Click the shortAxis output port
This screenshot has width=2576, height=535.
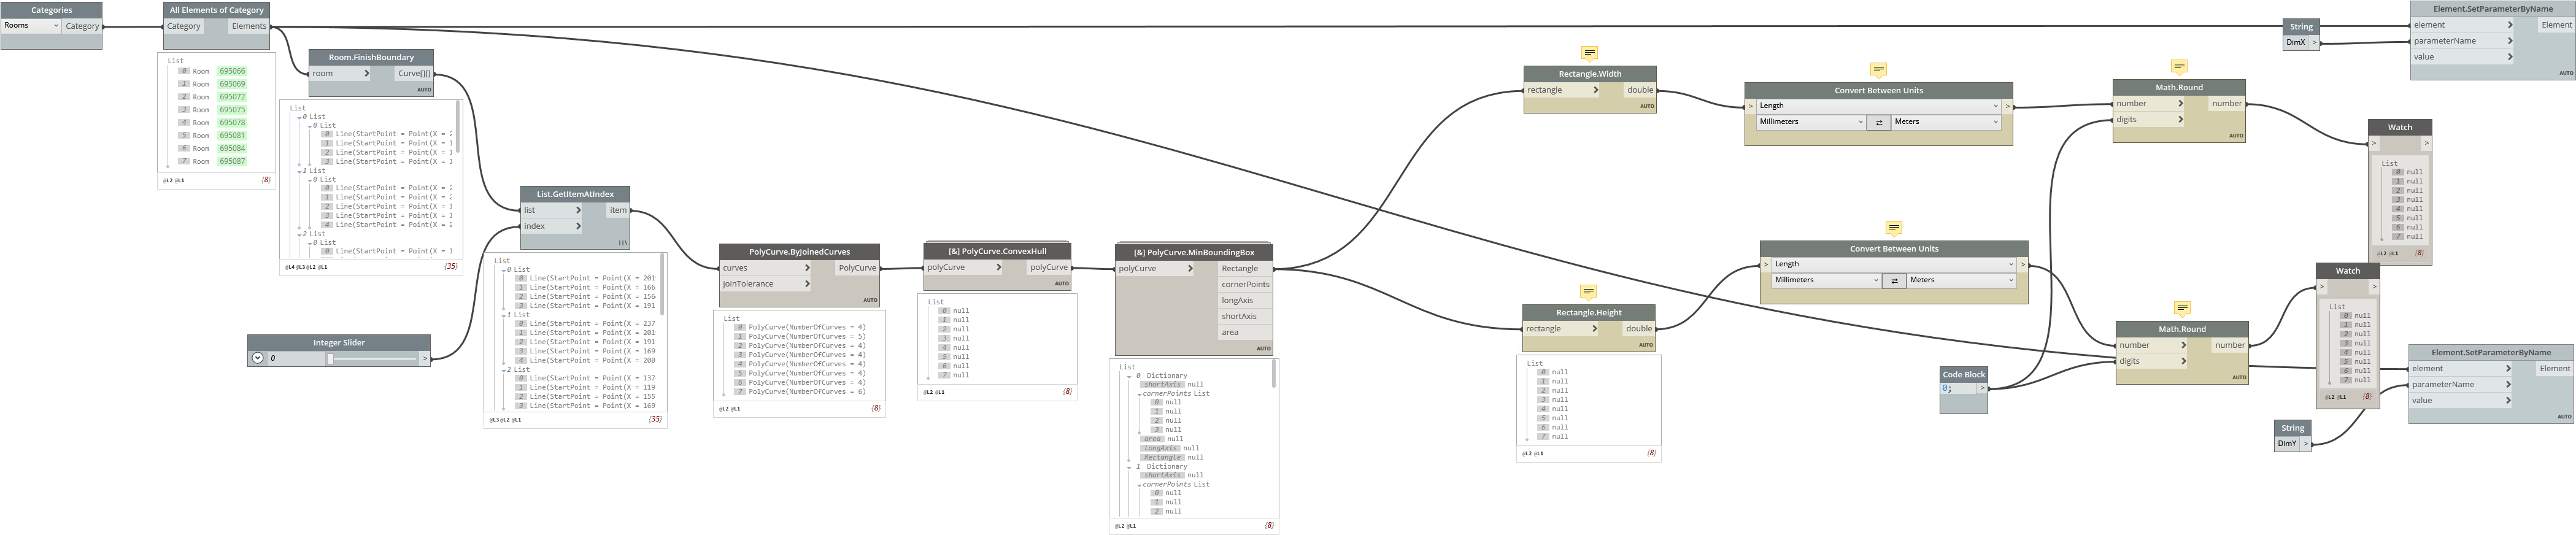pyautogui.click(x=1244, y=316)
